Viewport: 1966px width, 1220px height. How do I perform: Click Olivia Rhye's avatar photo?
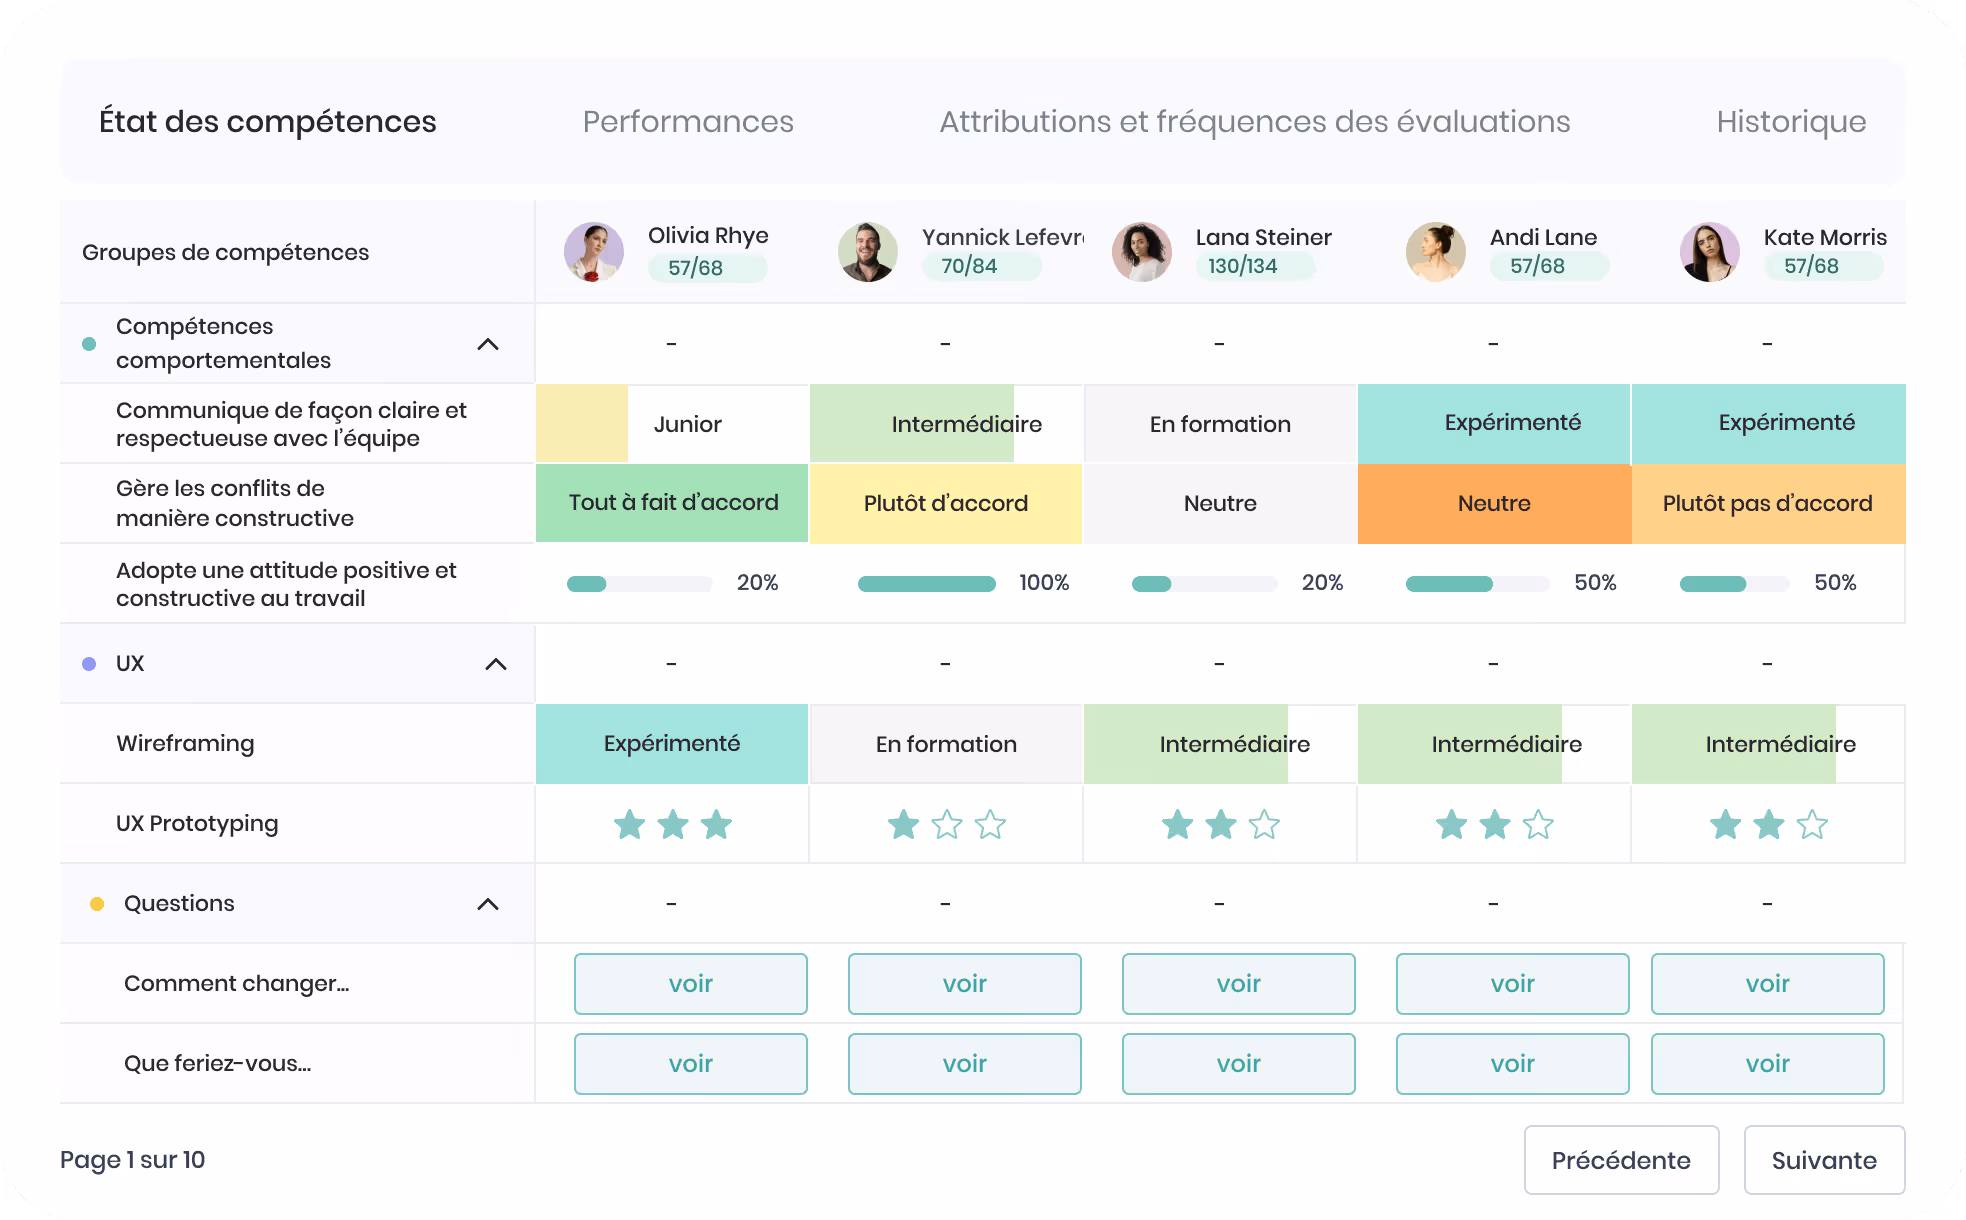click(594, 252)
